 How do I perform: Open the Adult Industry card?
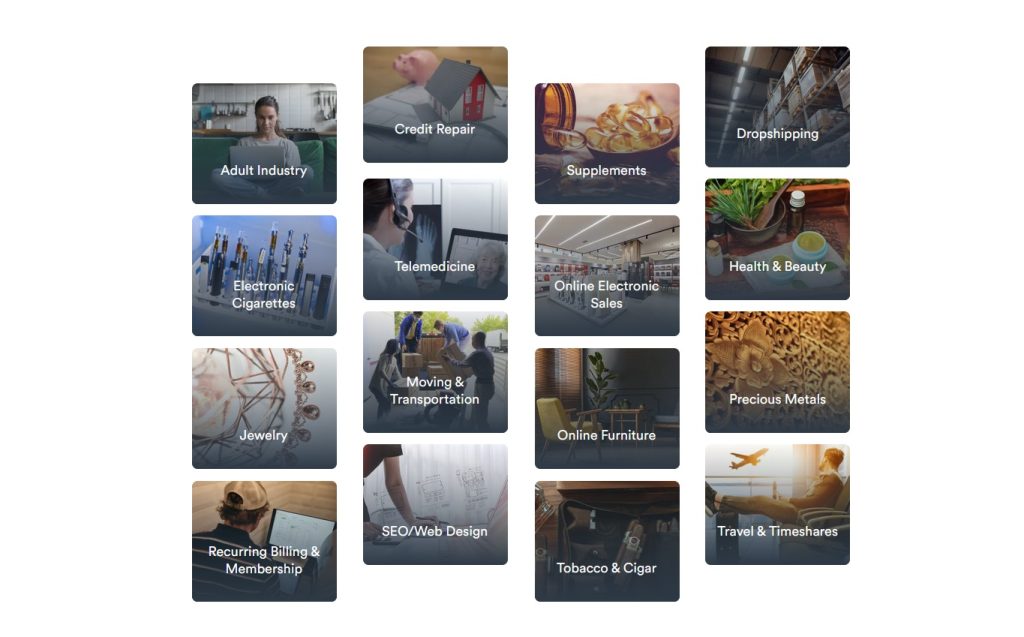[264, 143]
